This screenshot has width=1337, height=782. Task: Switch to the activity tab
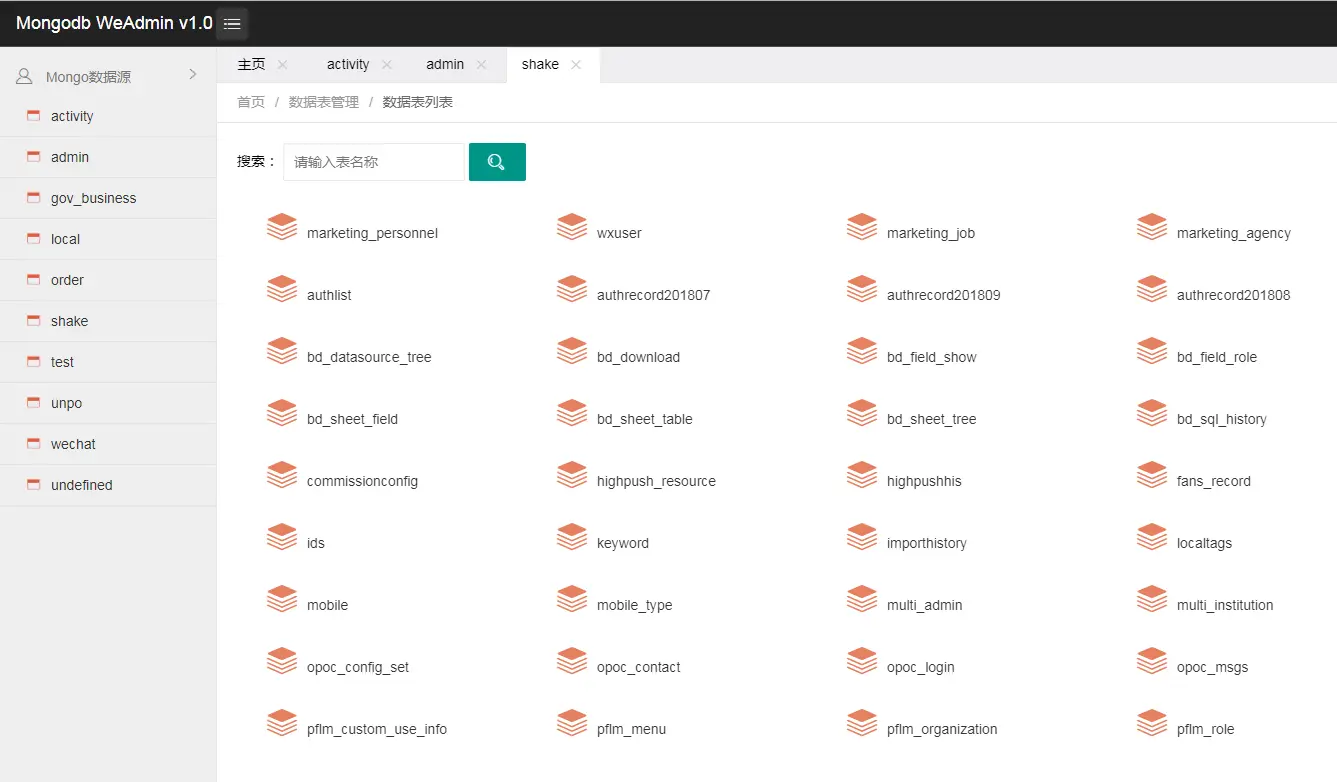pos(348,64)
